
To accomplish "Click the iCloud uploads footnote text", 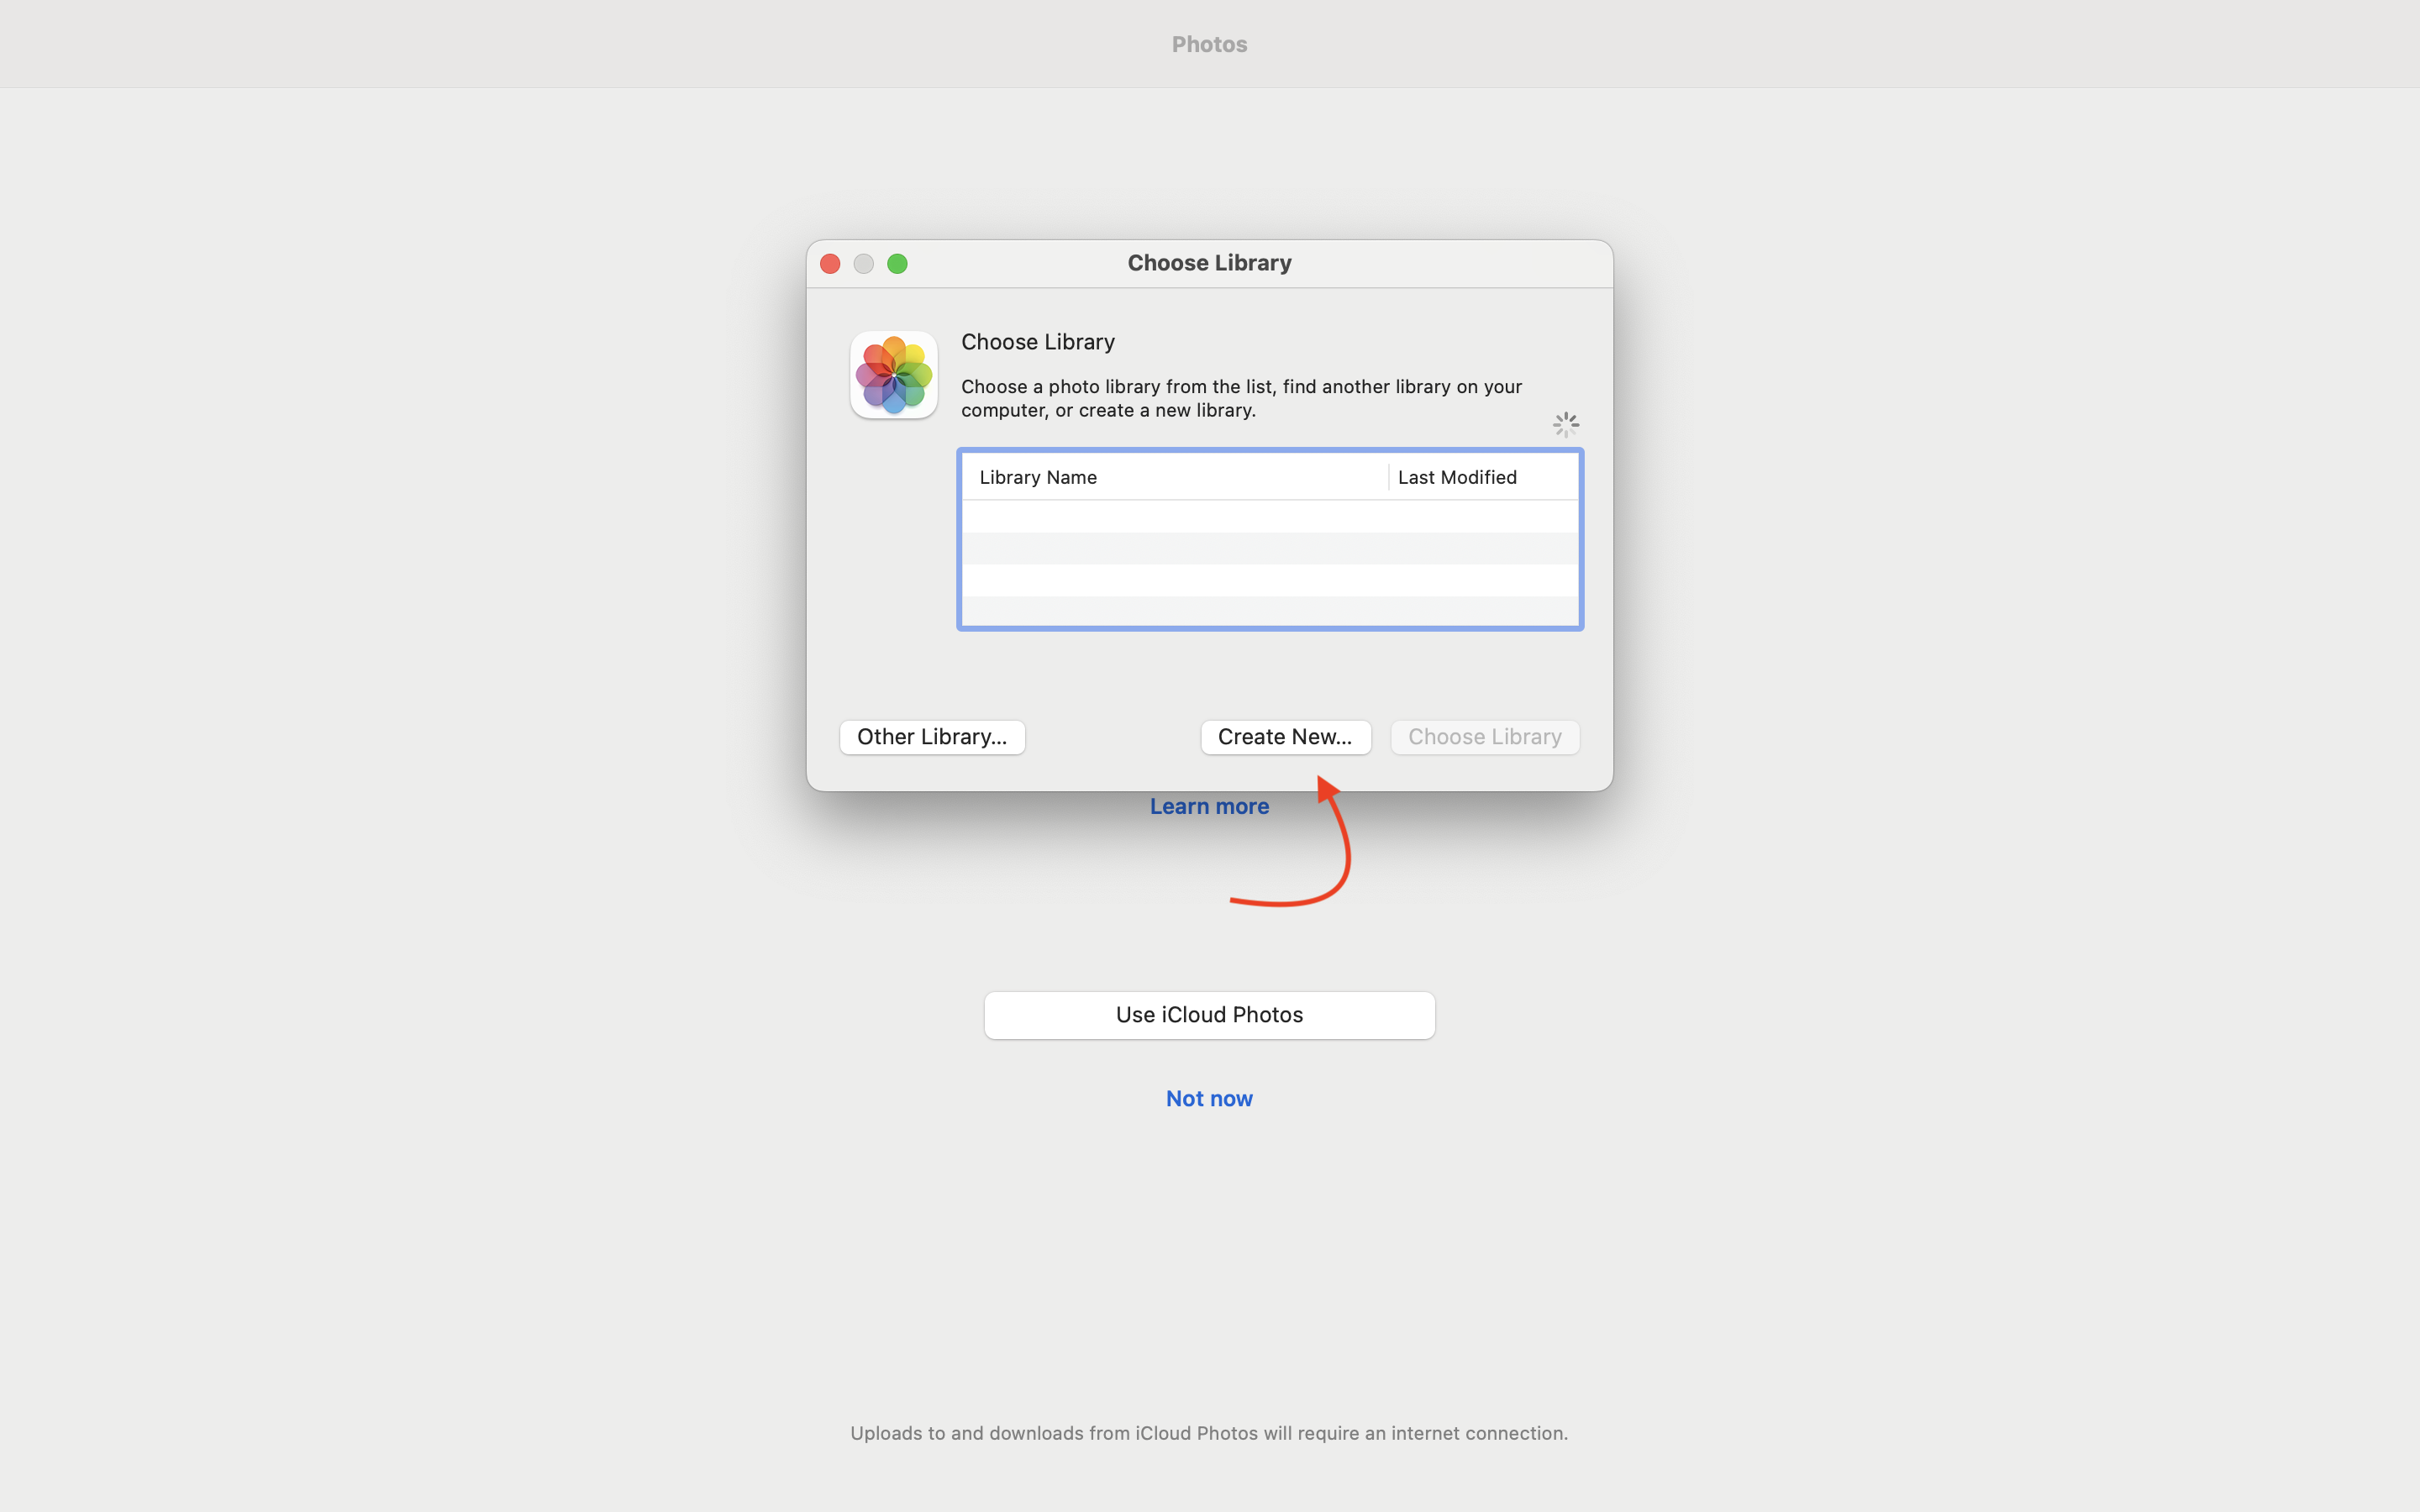I will click(x=1209, y=1433).
